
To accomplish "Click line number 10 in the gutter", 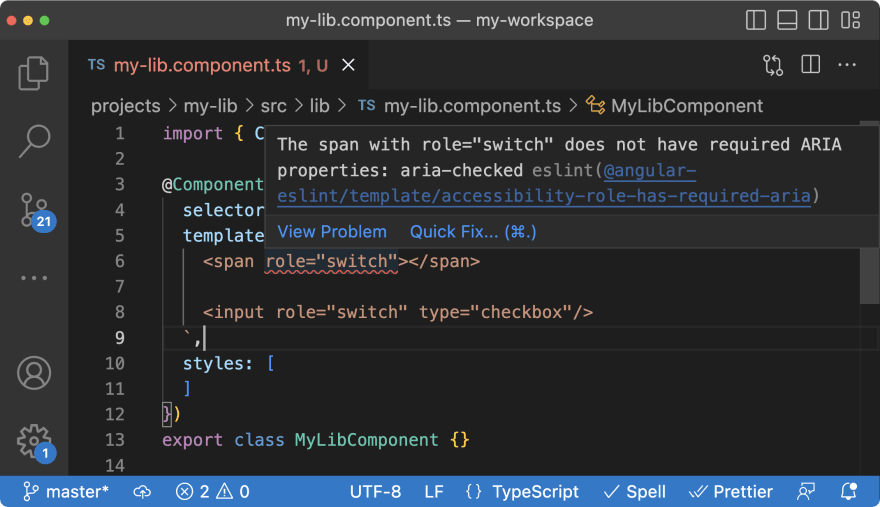I will 114,363.
